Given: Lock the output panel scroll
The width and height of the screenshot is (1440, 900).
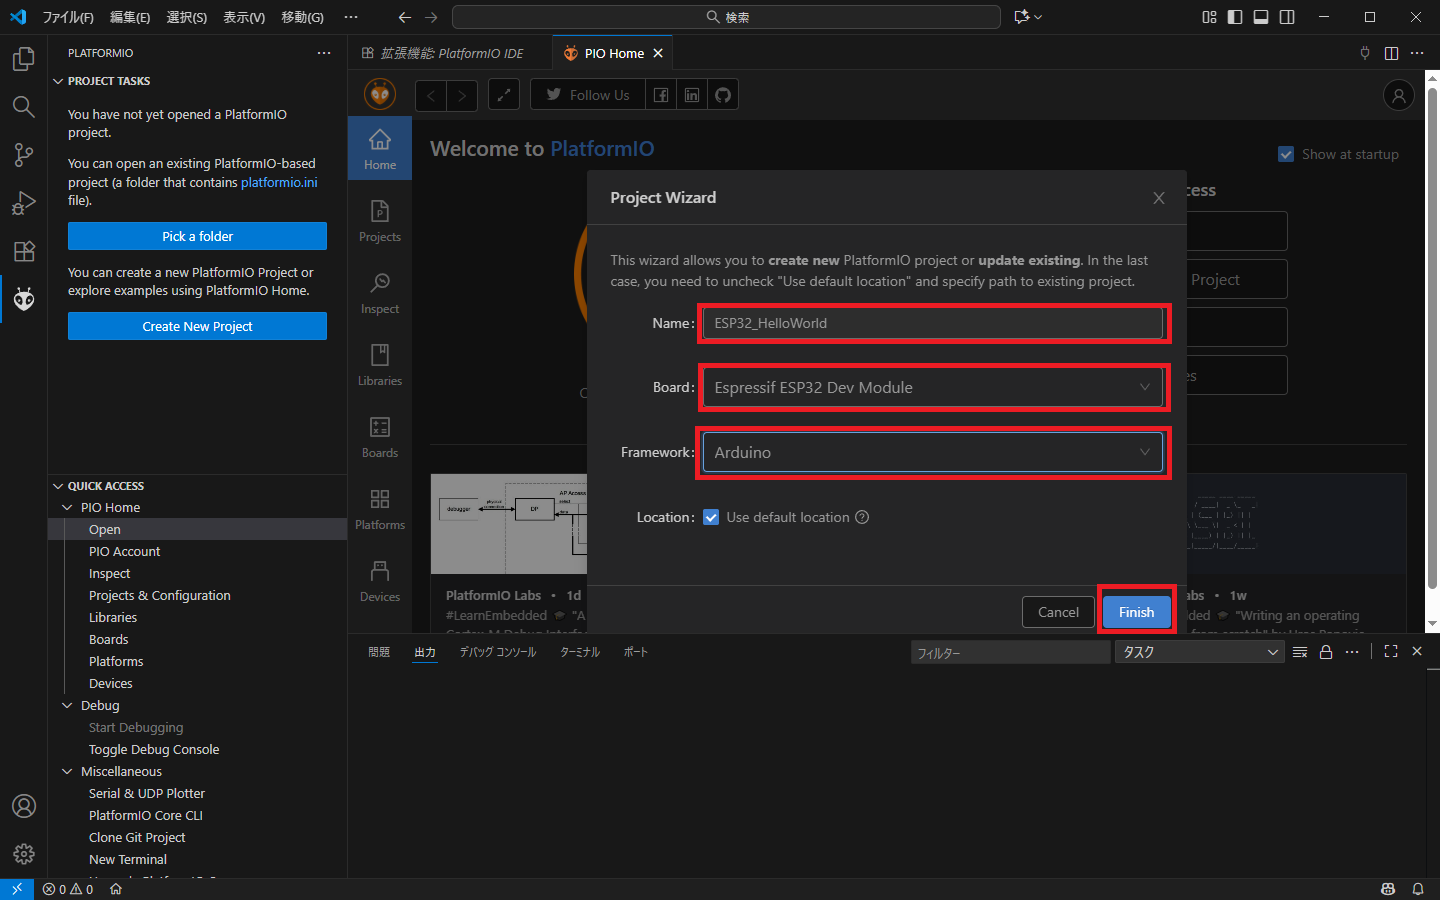Looking at the screenshot, I should tap(1326, 652).
